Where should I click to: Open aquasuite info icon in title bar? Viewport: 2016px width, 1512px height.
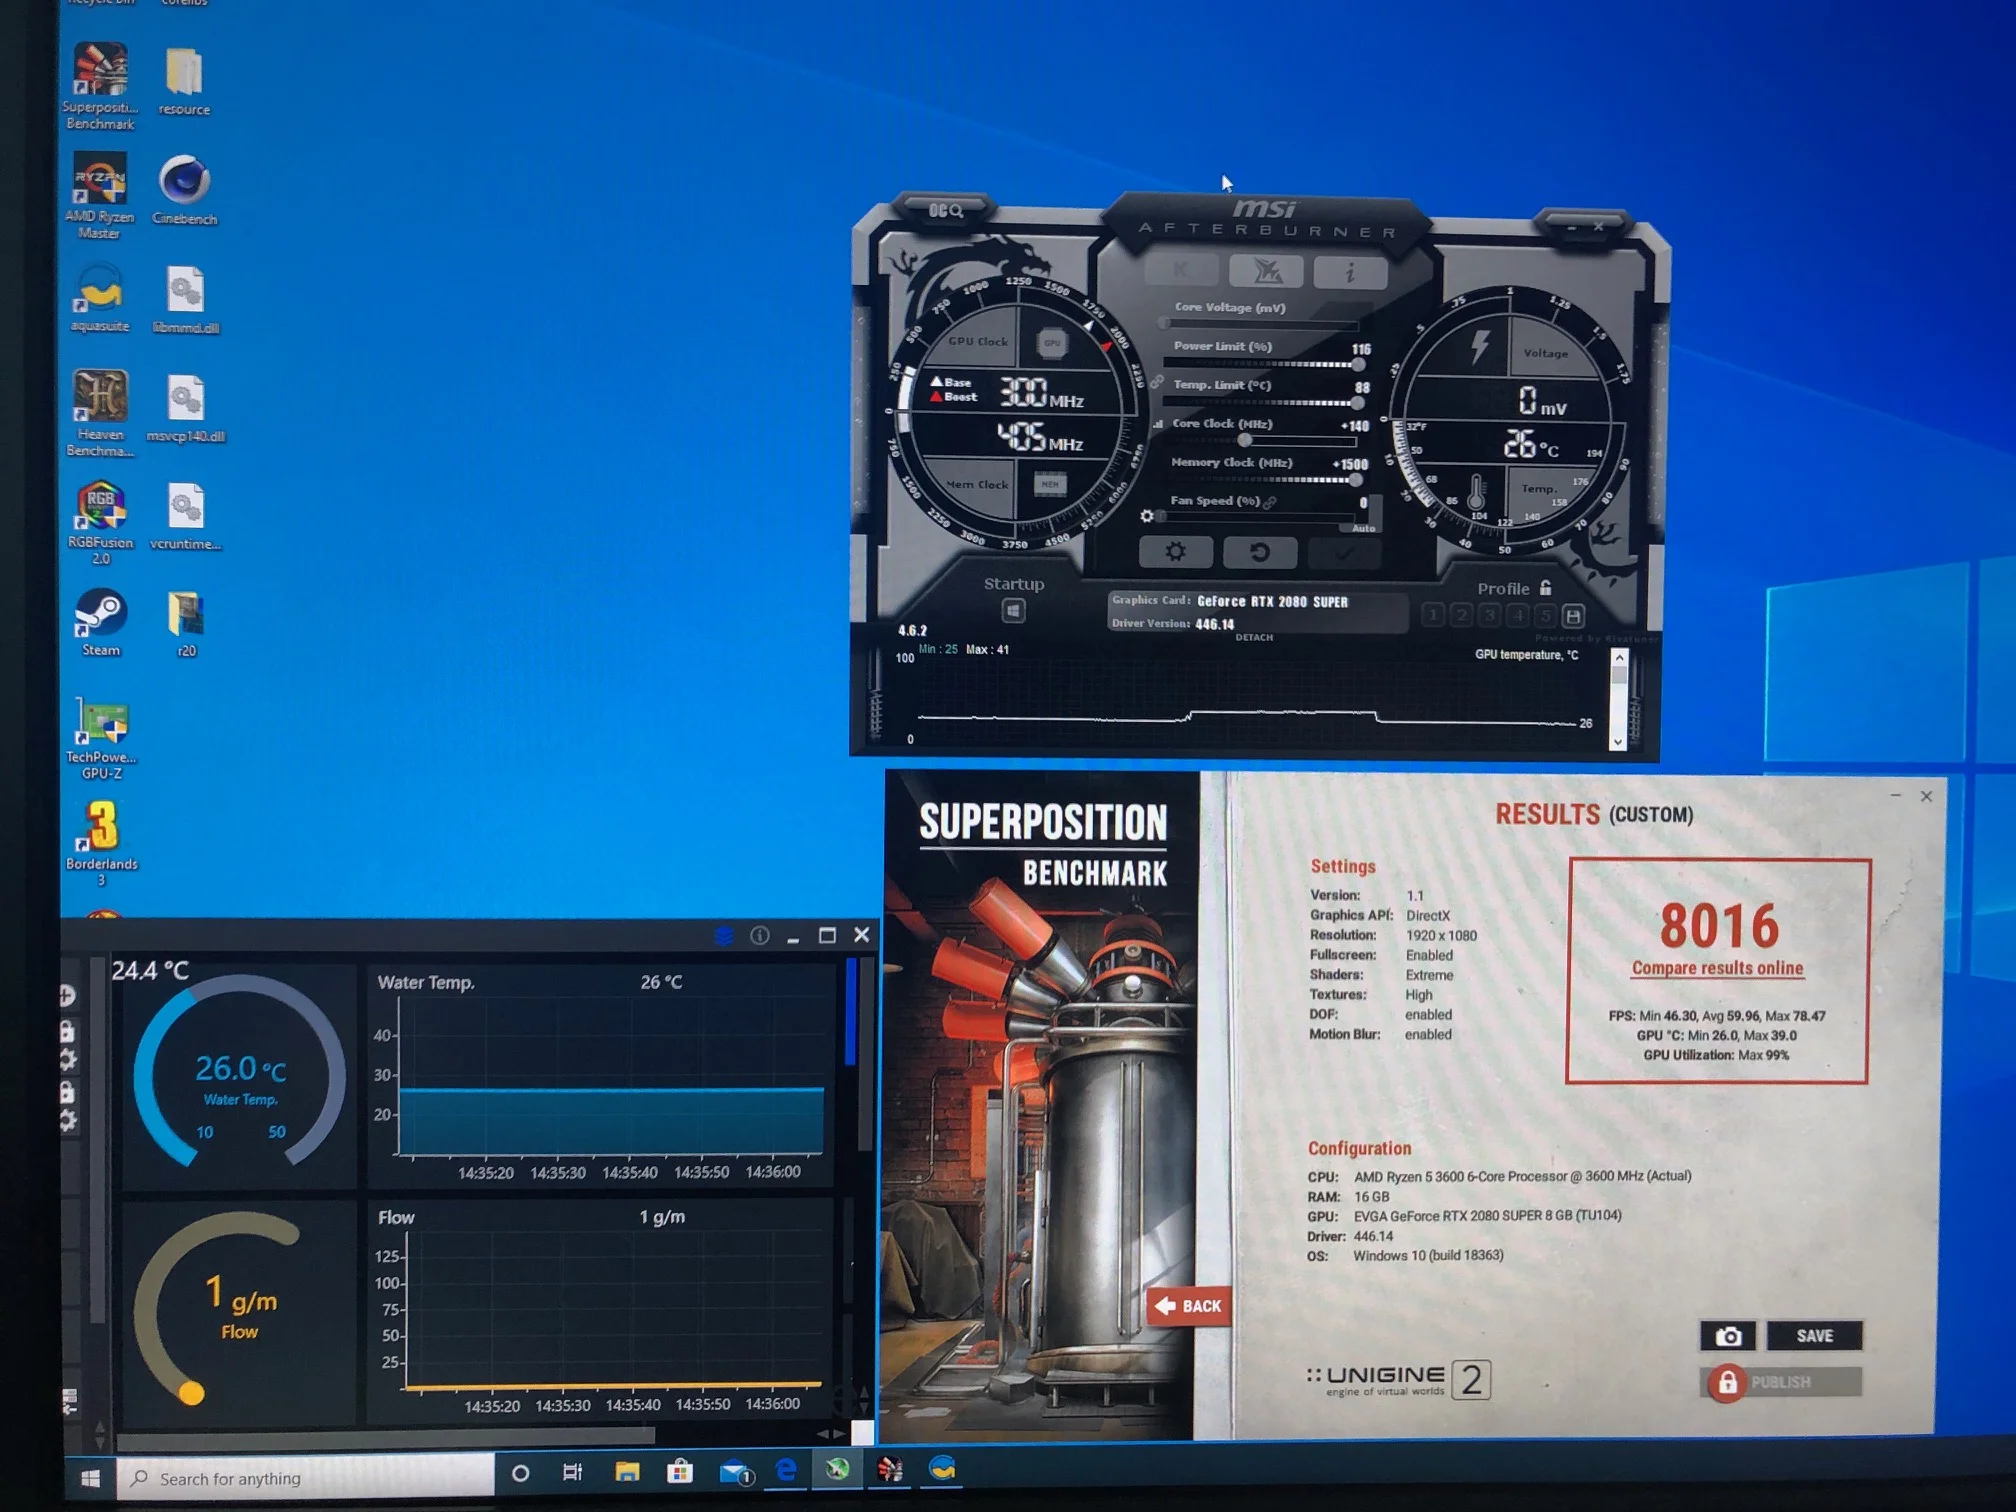(760, 935)
